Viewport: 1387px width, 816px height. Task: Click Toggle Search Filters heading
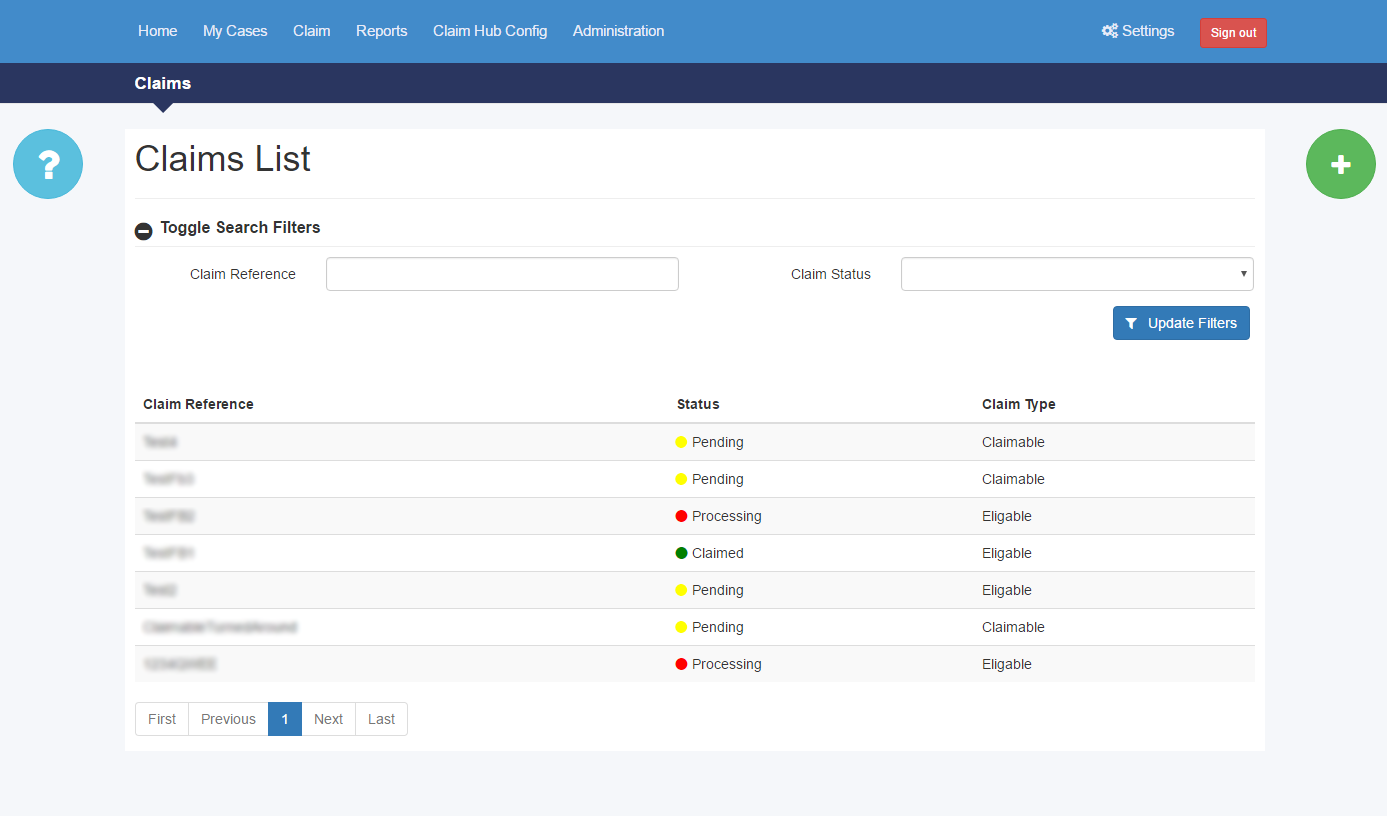coord(240,227)
